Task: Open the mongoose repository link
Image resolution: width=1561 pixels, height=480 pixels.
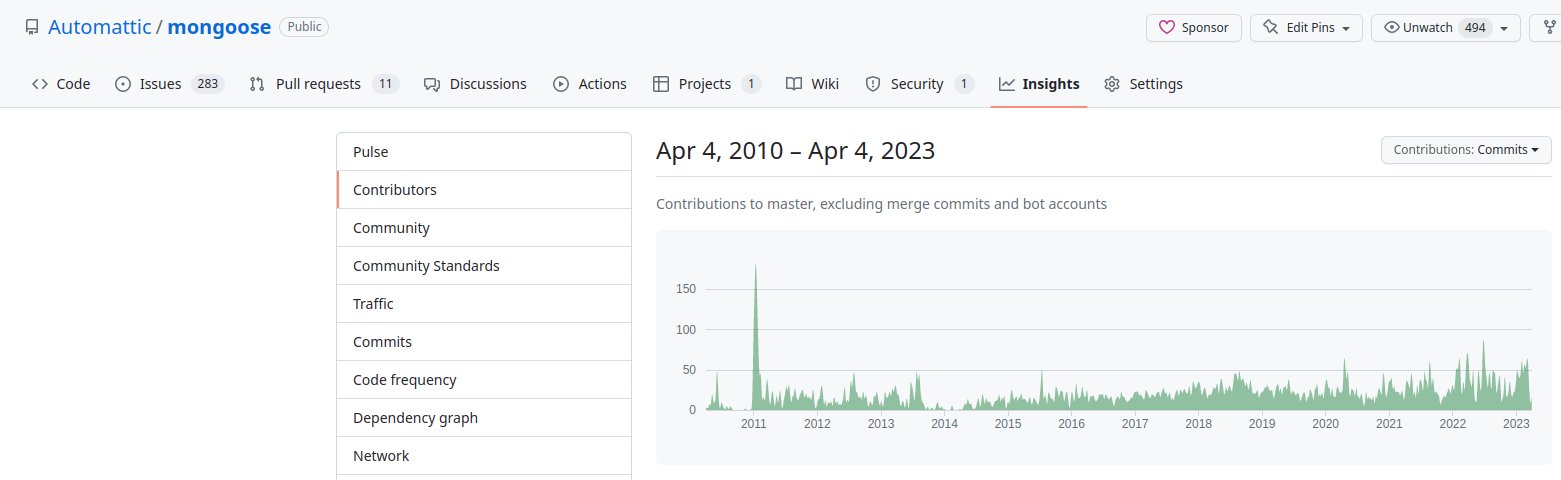Action: pyautogui.click(x=219, y=27)
